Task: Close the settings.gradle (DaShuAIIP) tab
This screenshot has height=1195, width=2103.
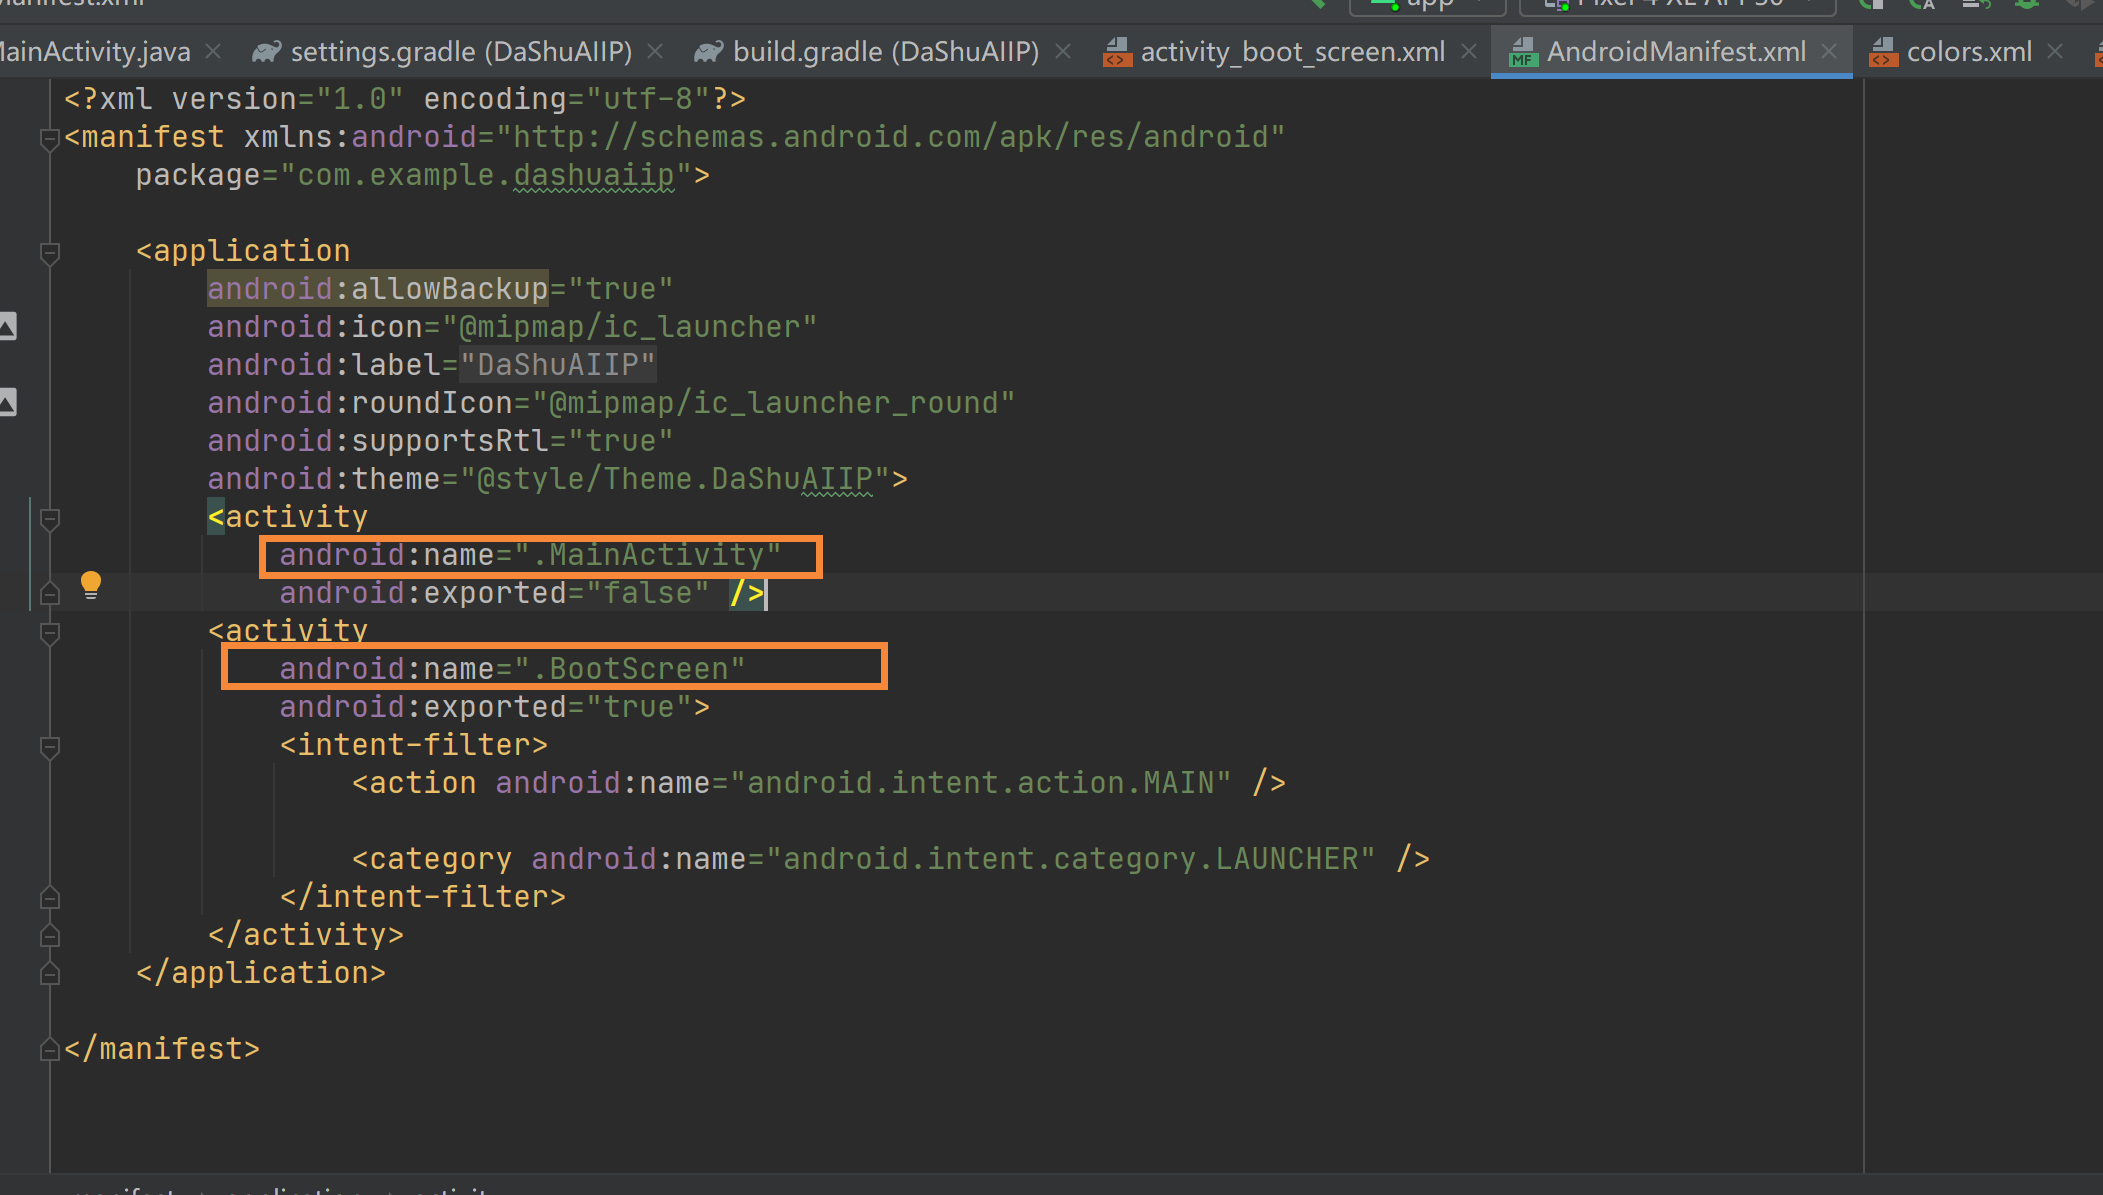Action: point(655,51)
